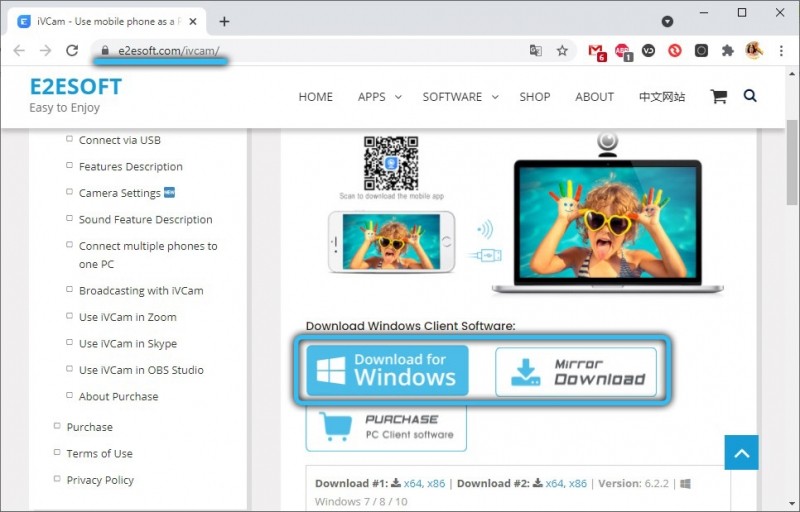Click the black VD extension icon
Viewport: 800px width, 512px height.
pyautogui.click(x=648, y=50)
